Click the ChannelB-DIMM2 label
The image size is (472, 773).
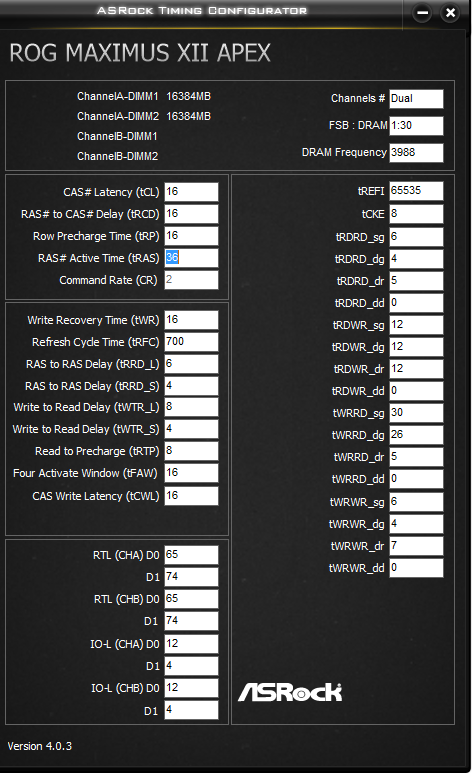point(117,156)
